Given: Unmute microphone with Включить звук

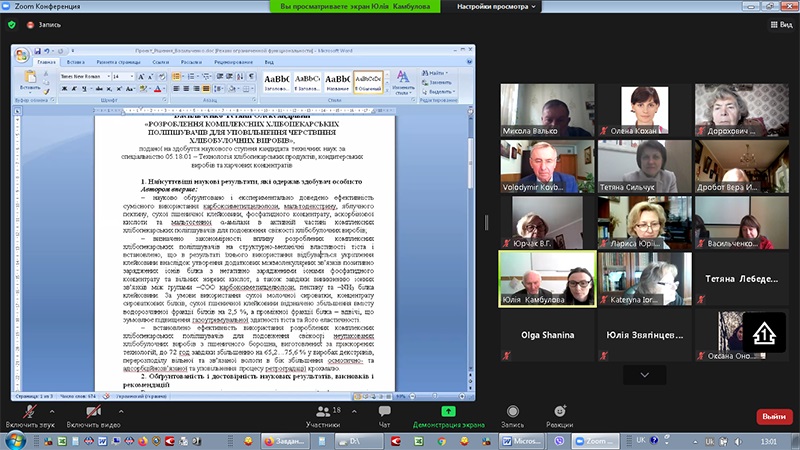Looking at the screenshot, I should point(30,417).
